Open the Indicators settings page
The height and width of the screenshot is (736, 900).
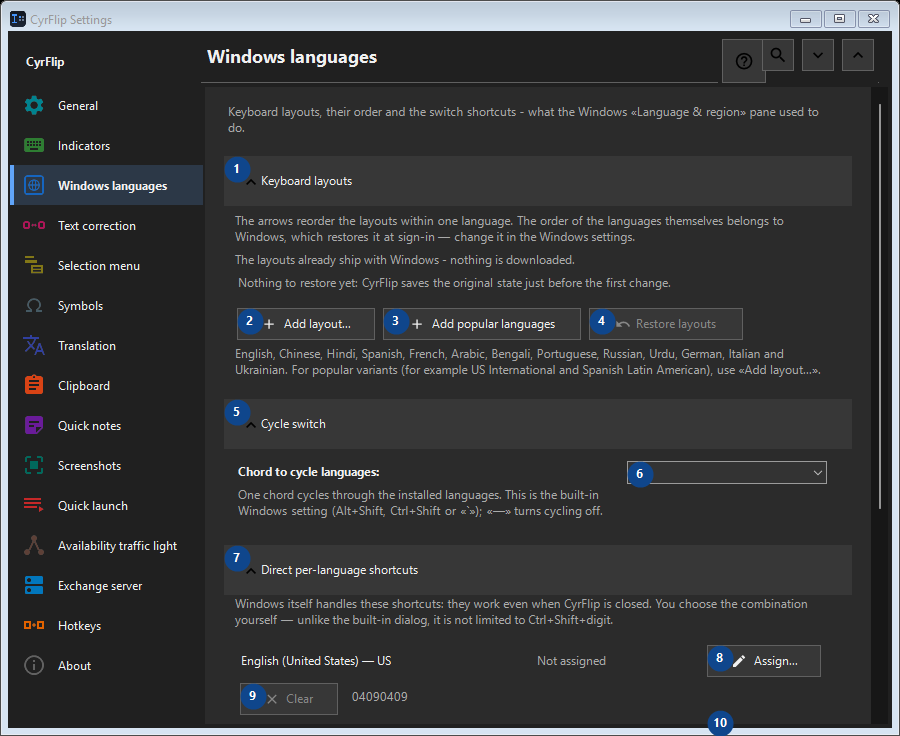pyautogui.click(x=107, y=145)
